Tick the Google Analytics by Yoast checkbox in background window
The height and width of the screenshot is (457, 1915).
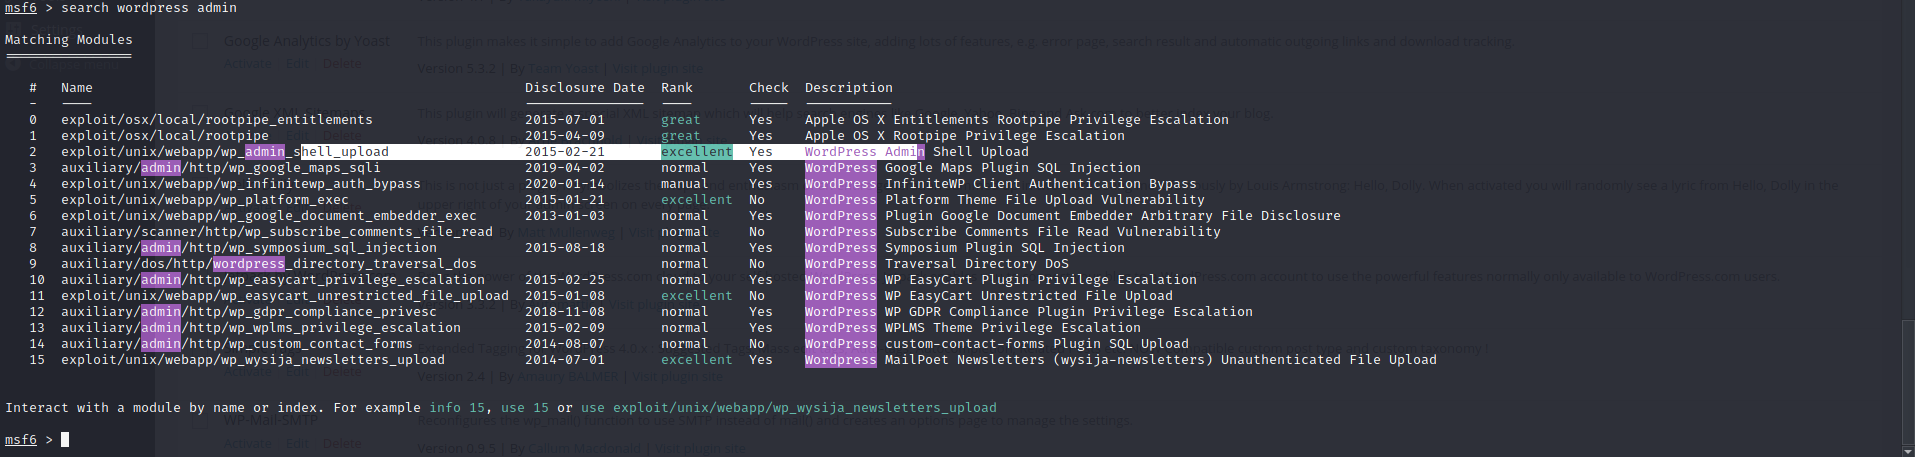pyautogui.click(x=200, y=41)
